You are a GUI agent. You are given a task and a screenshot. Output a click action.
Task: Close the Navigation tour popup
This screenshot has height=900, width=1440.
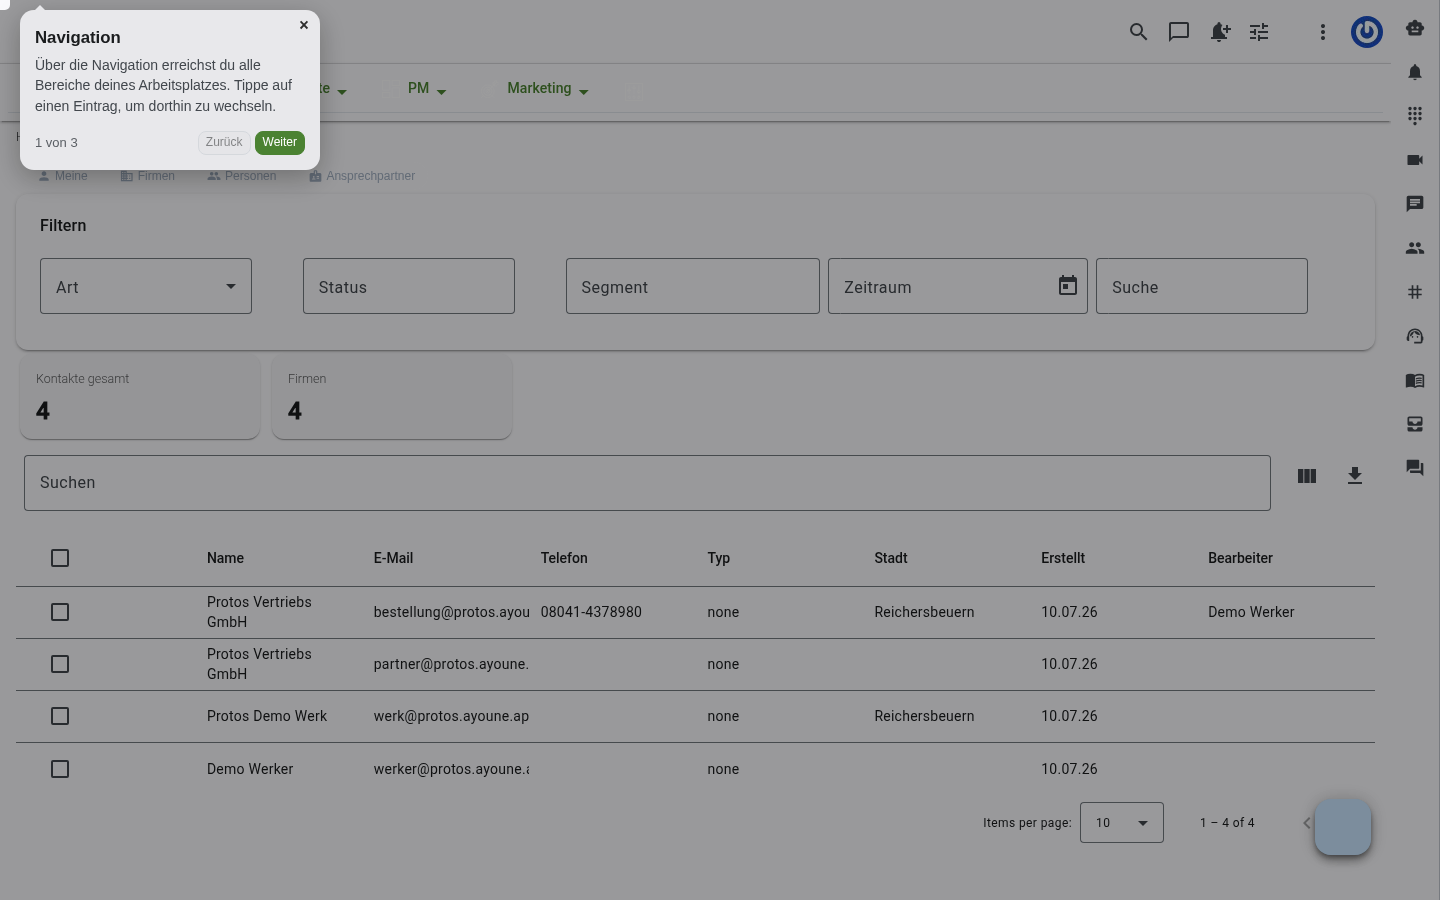[304, 25]
